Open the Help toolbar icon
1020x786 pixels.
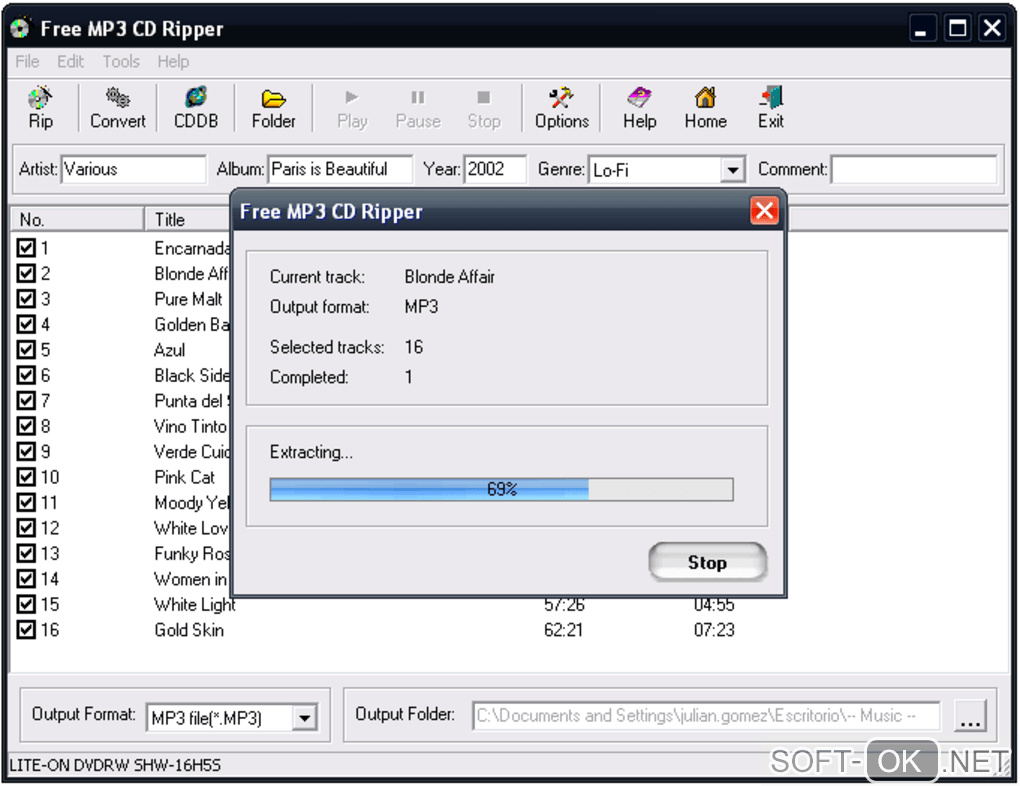click(x=639, y=108)
